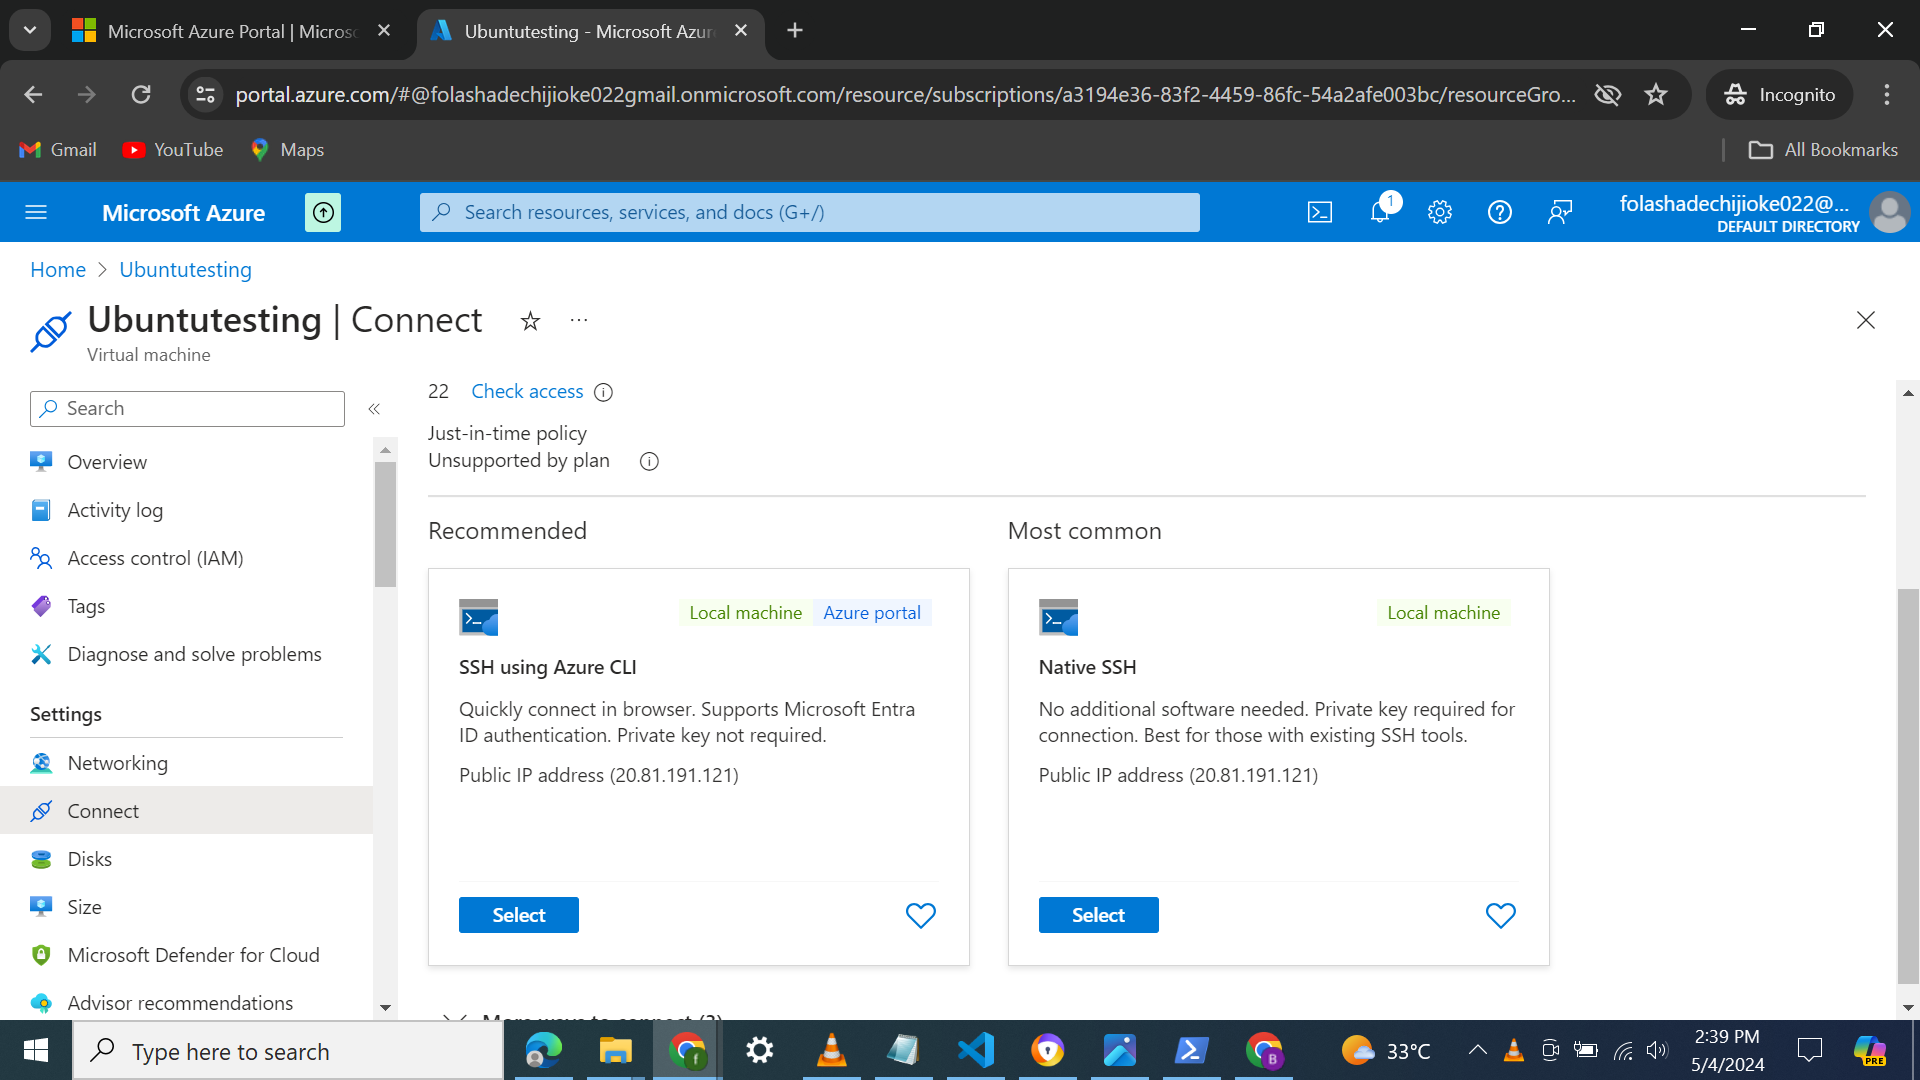Pin Ubuntutesting with the star icon

530,321
